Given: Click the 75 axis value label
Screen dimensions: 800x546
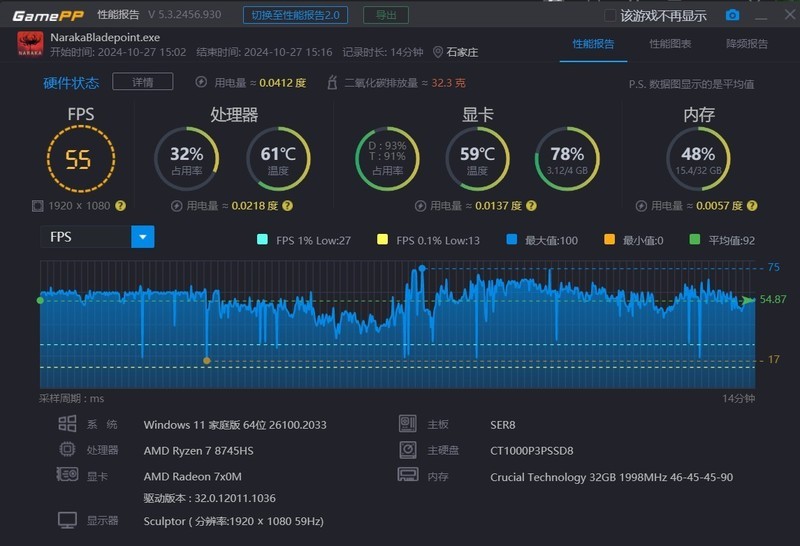Looking at the screenshot, I should [773, 267].
